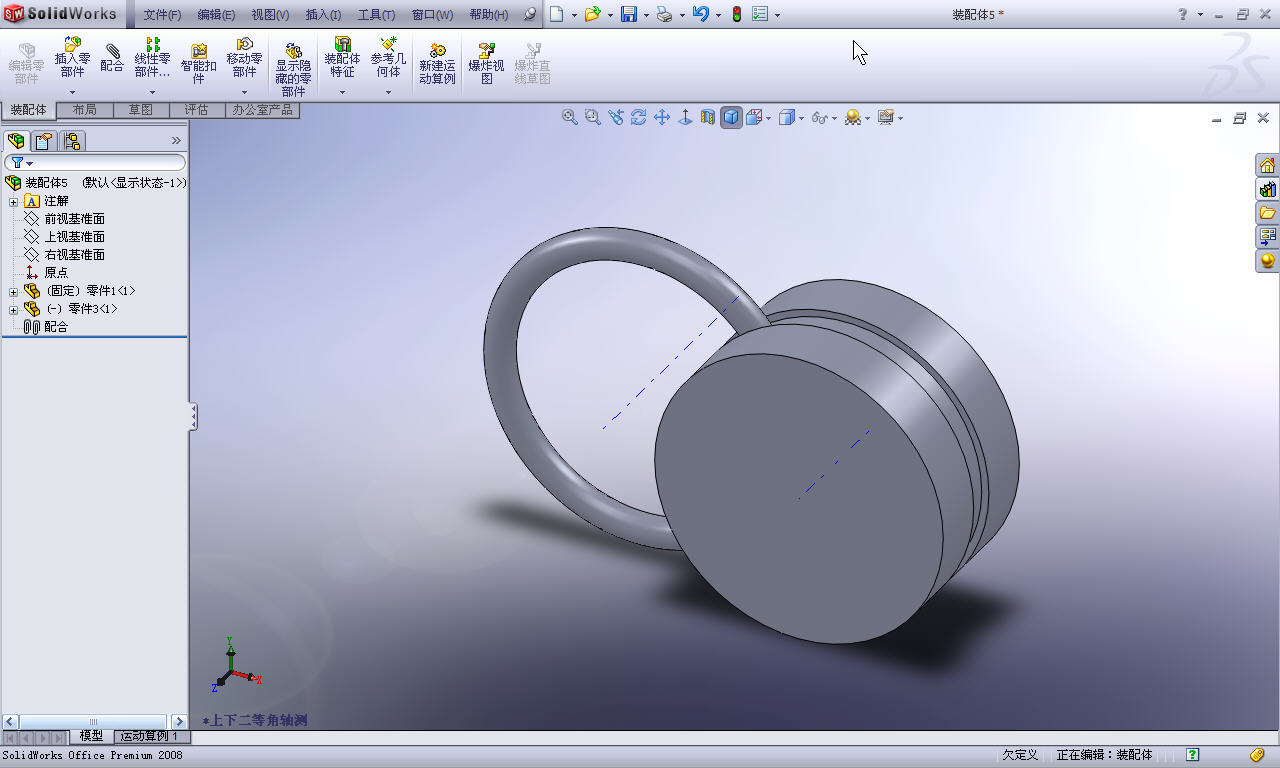This screenshot has height=768, width=1280.
Task: Switch to the 草图 tab
Action: (x=141, y=110)
